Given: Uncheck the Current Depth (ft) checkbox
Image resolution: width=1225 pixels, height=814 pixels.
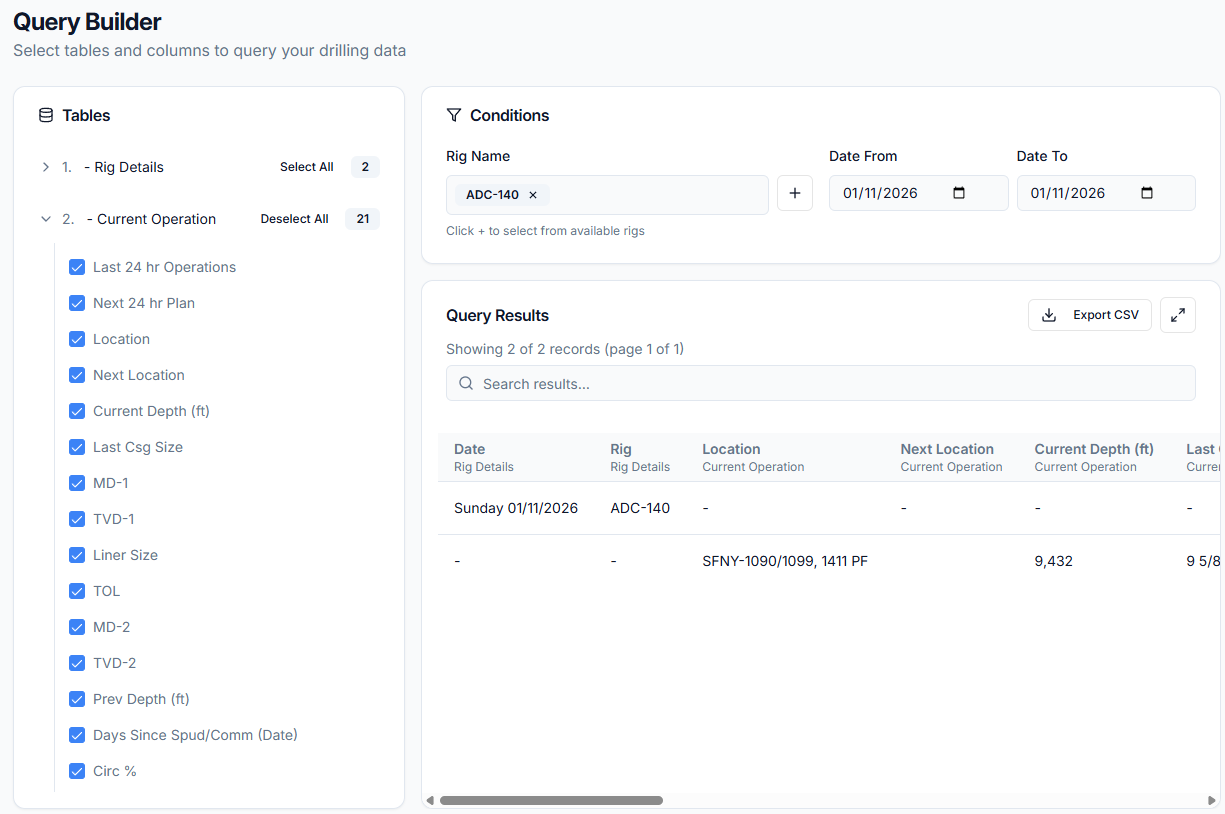Looking at the screenshot, I should click(x=77, y=411).
